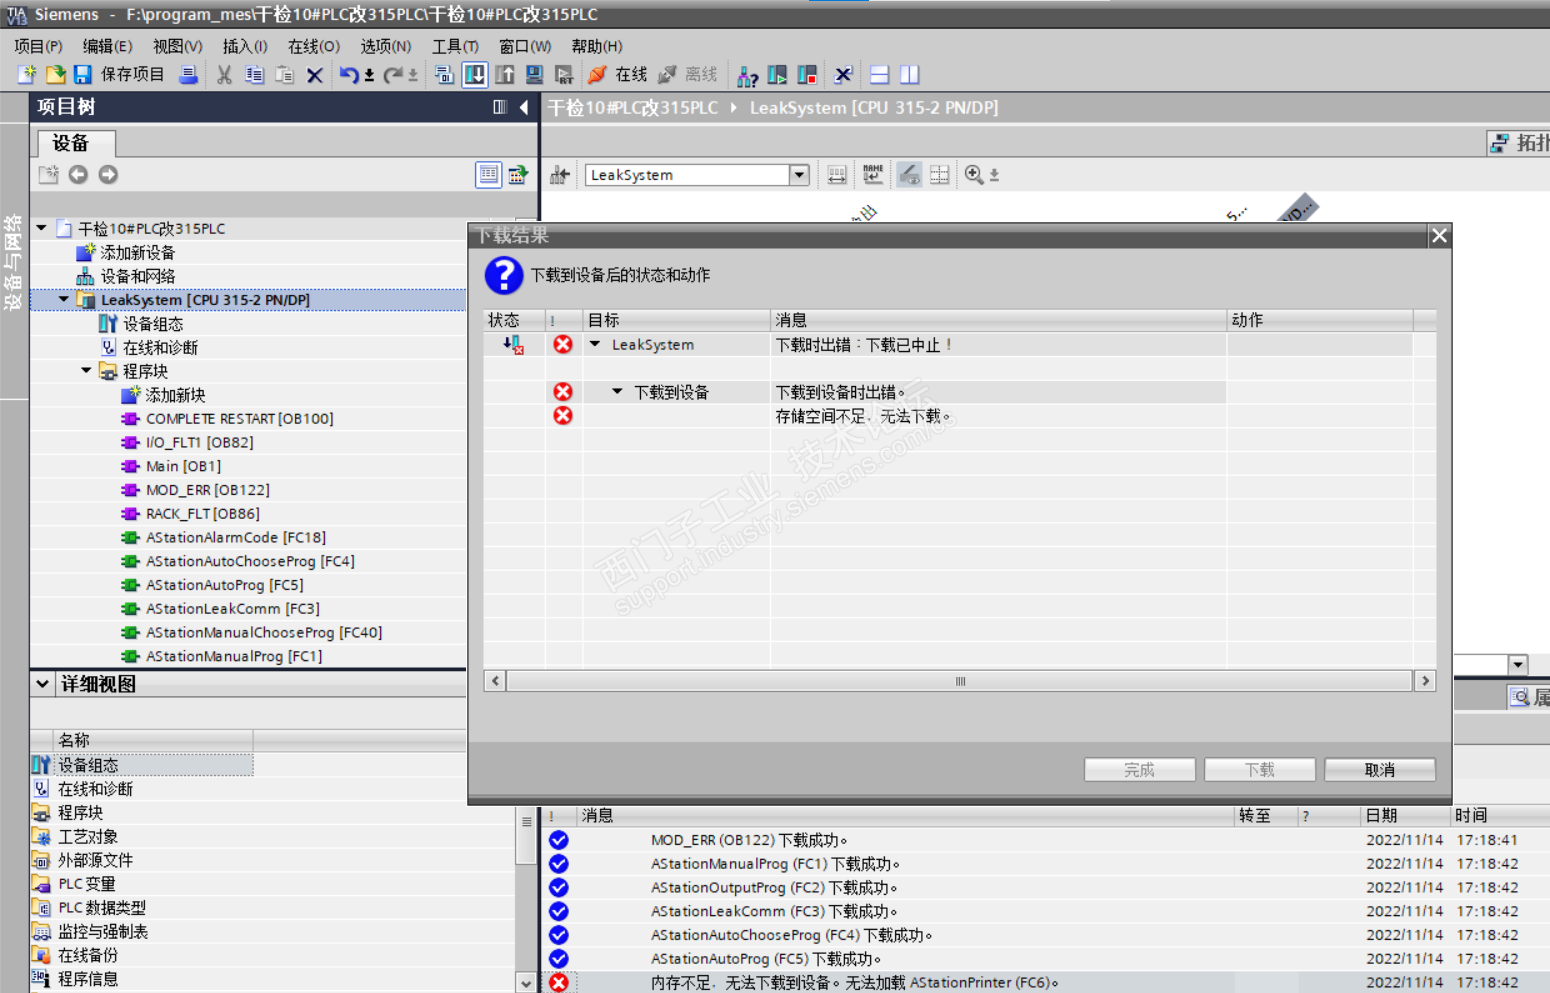Open the LeakSystem device dropdown

(x=799, y=175)
